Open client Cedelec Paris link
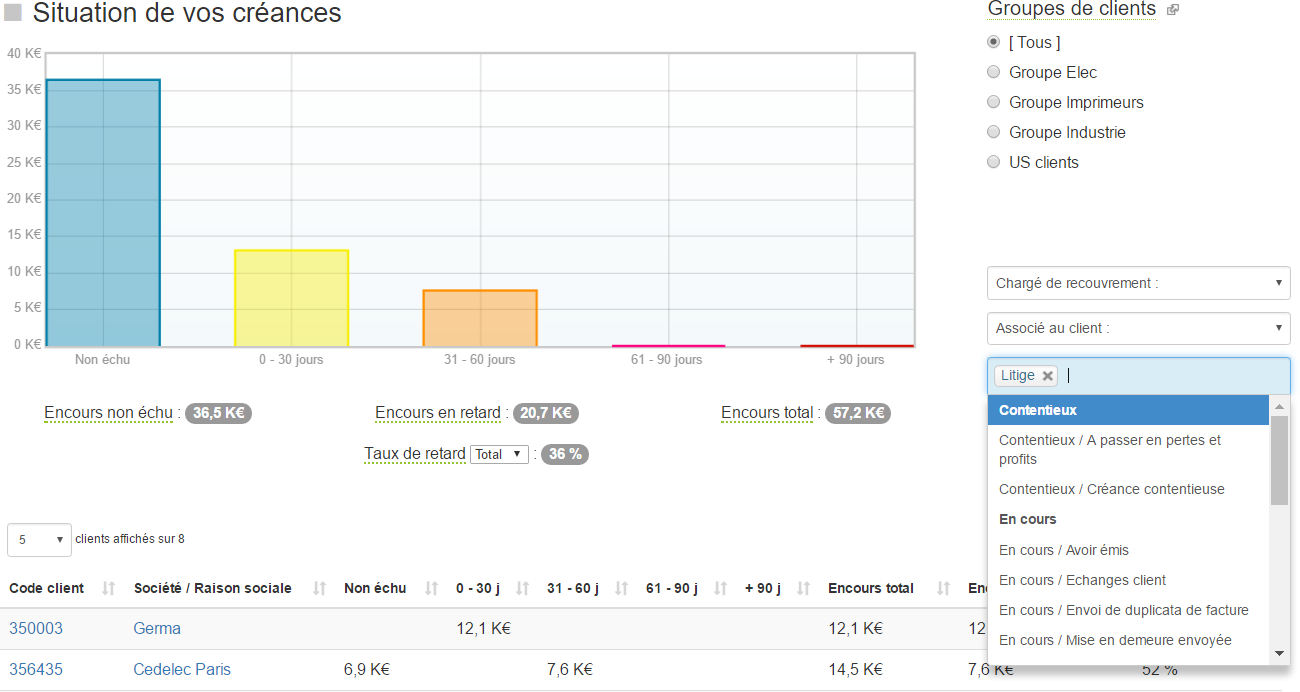This screenshot has height=692, width=1300. coord(182,669)
